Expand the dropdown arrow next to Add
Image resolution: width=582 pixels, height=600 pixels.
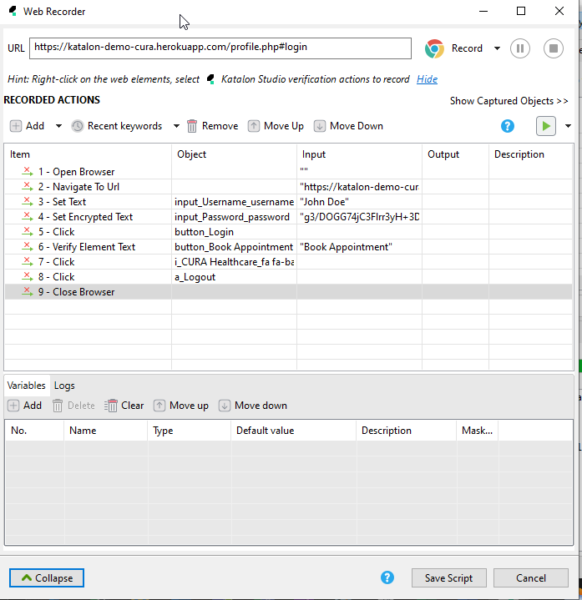click(x=59, y=126)
